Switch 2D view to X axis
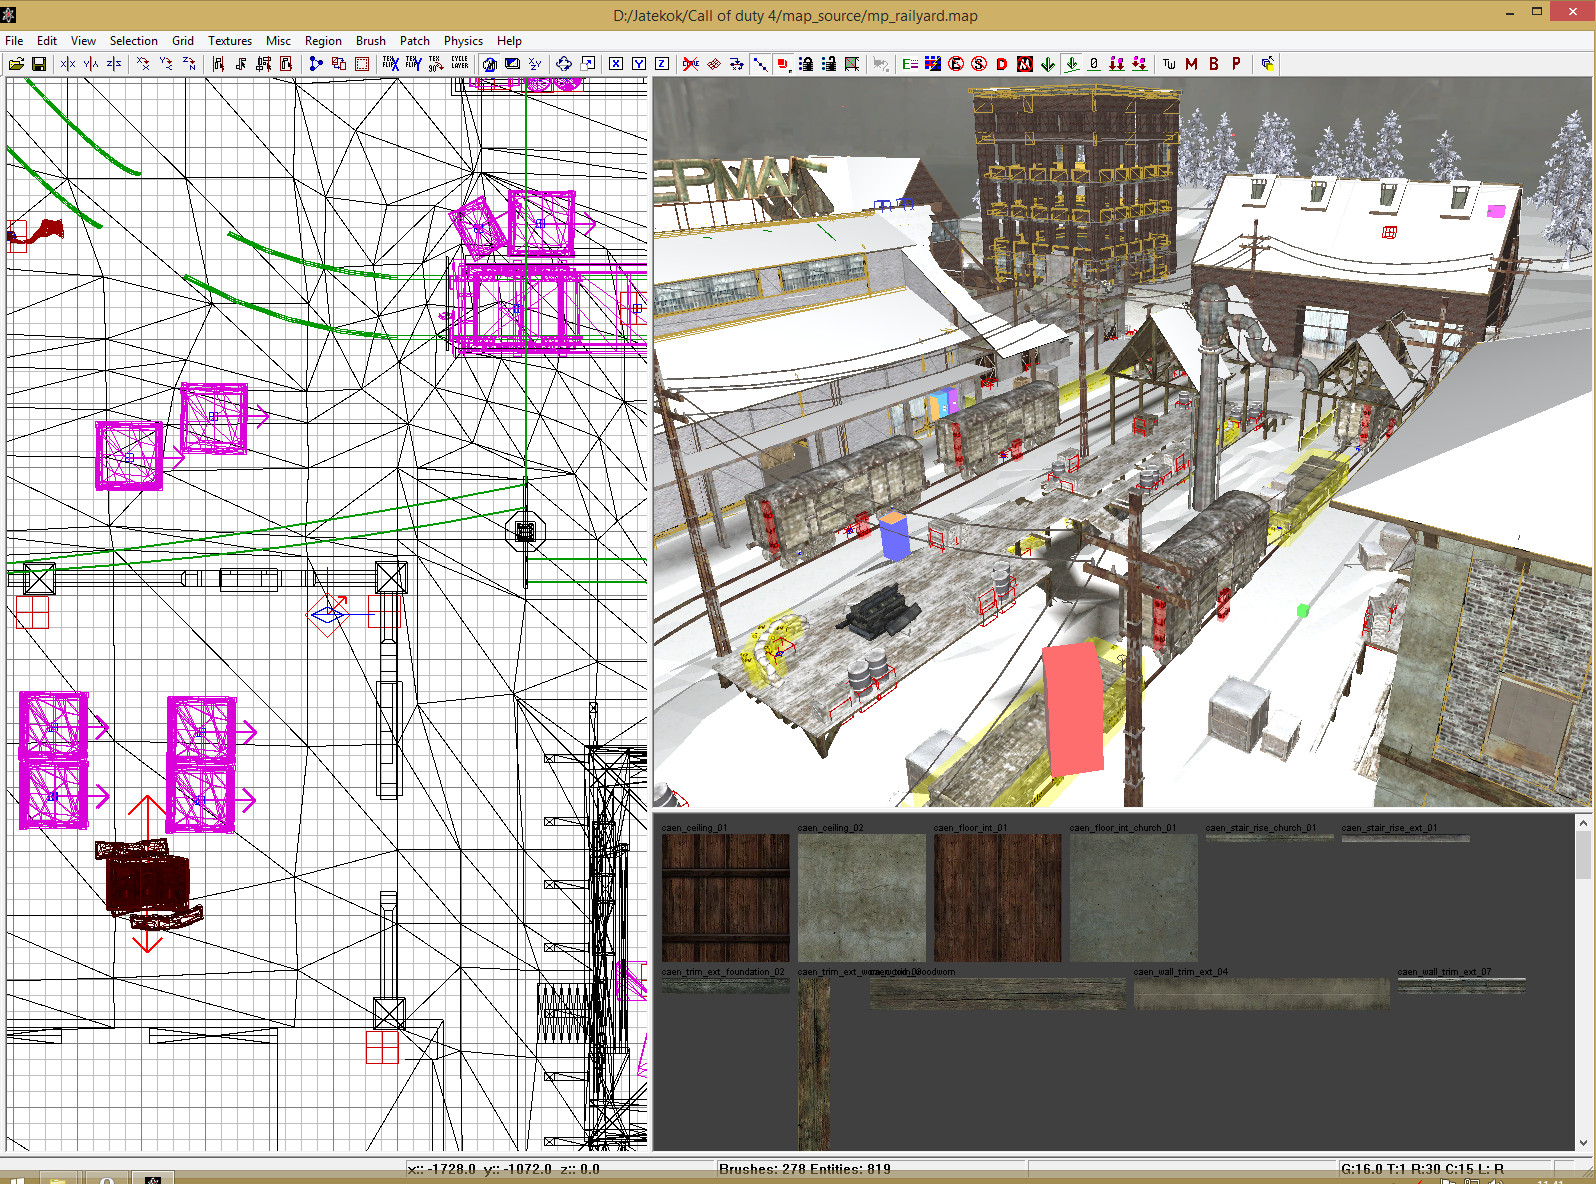This screenshot has width=1596, height=1184. point(616,64)
